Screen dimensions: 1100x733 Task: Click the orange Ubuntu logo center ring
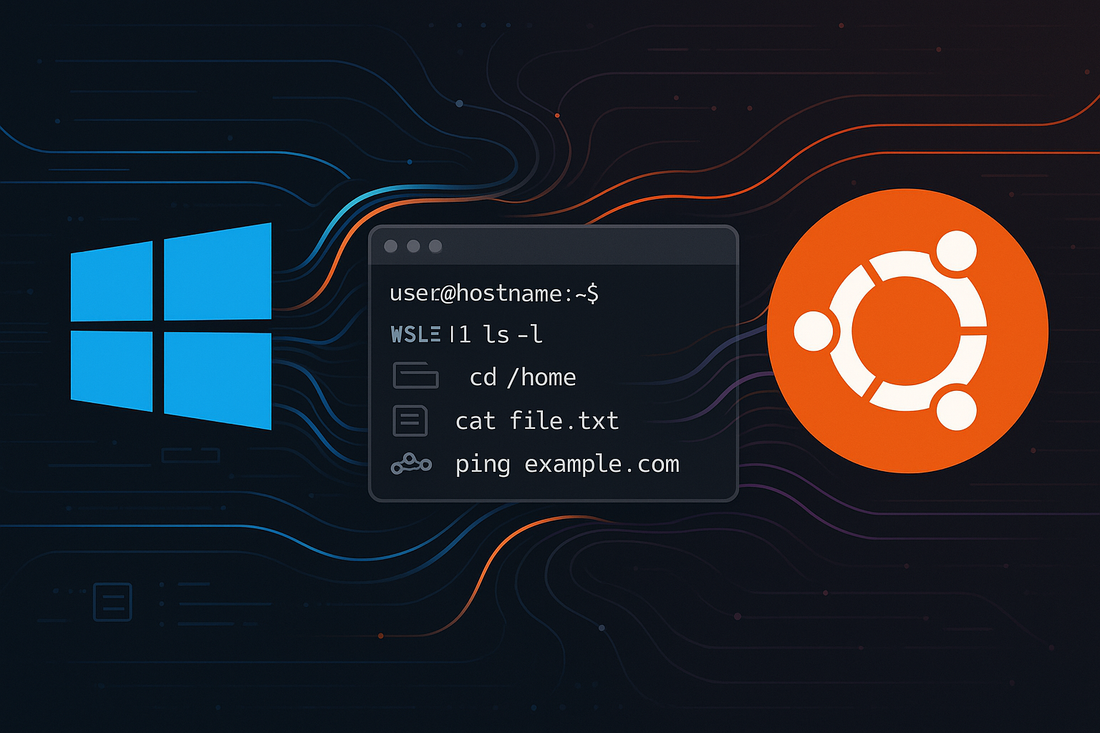point(906,327)
